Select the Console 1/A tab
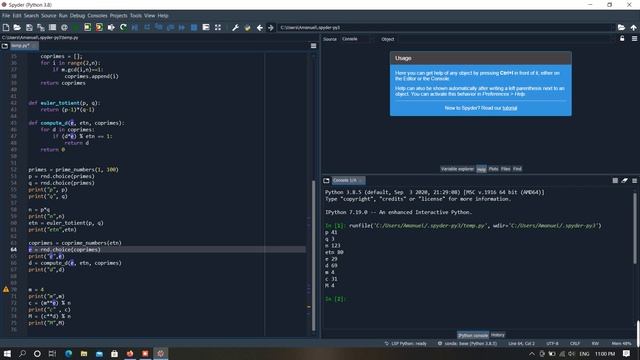640x360 pixels. 348,180
